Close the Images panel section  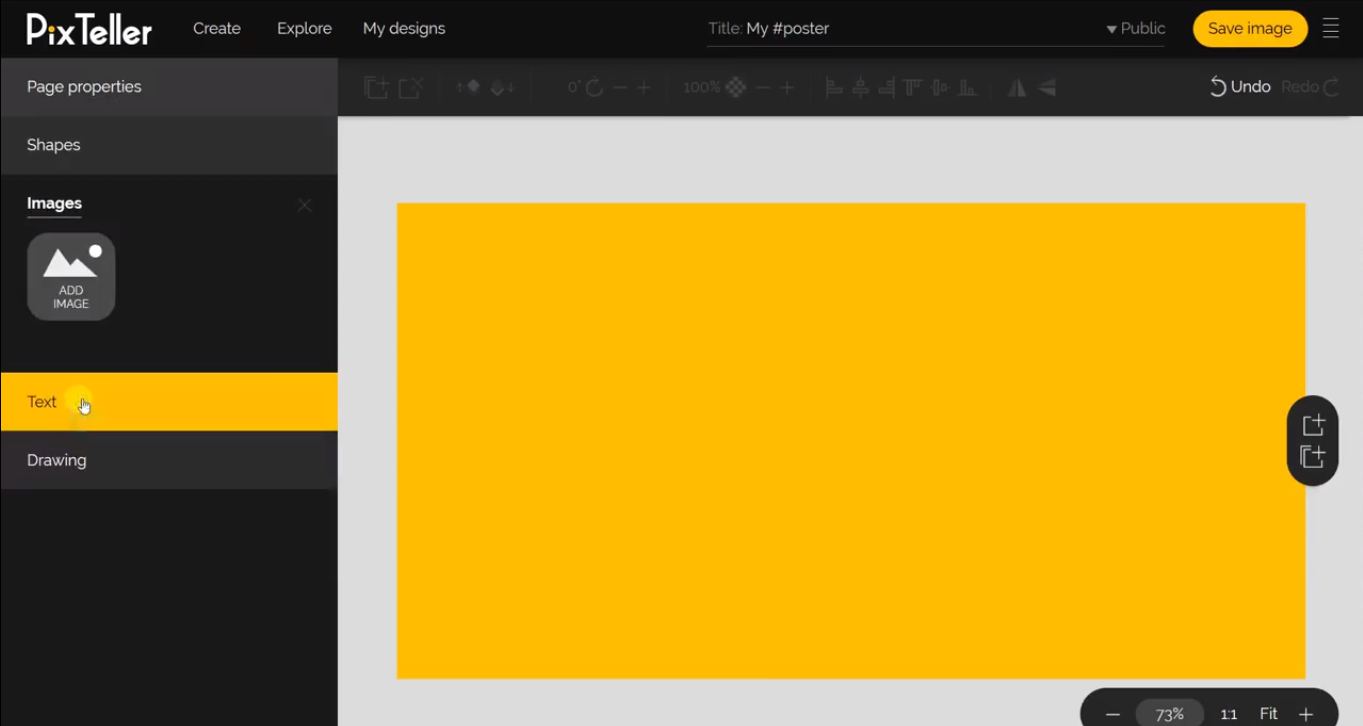coord(305,205)
